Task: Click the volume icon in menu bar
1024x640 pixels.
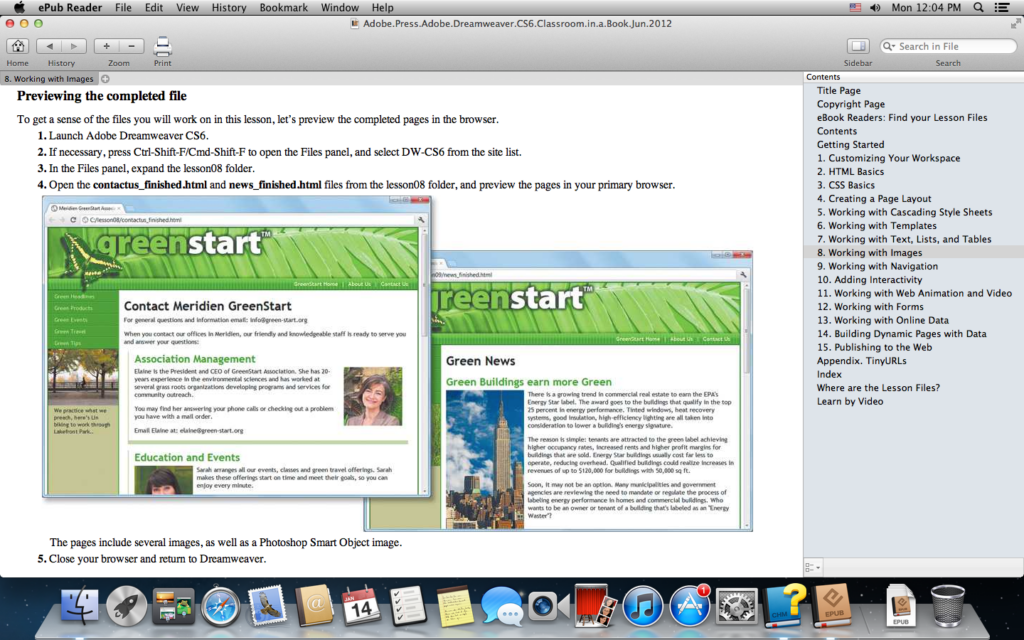Action: click(875, 8)
